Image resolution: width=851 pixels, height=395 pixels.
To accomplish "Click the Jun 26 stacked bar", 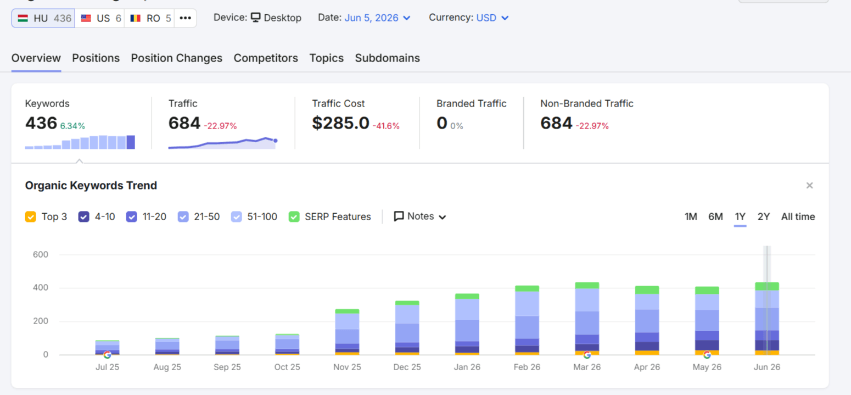I will click(x=767, y=318).
